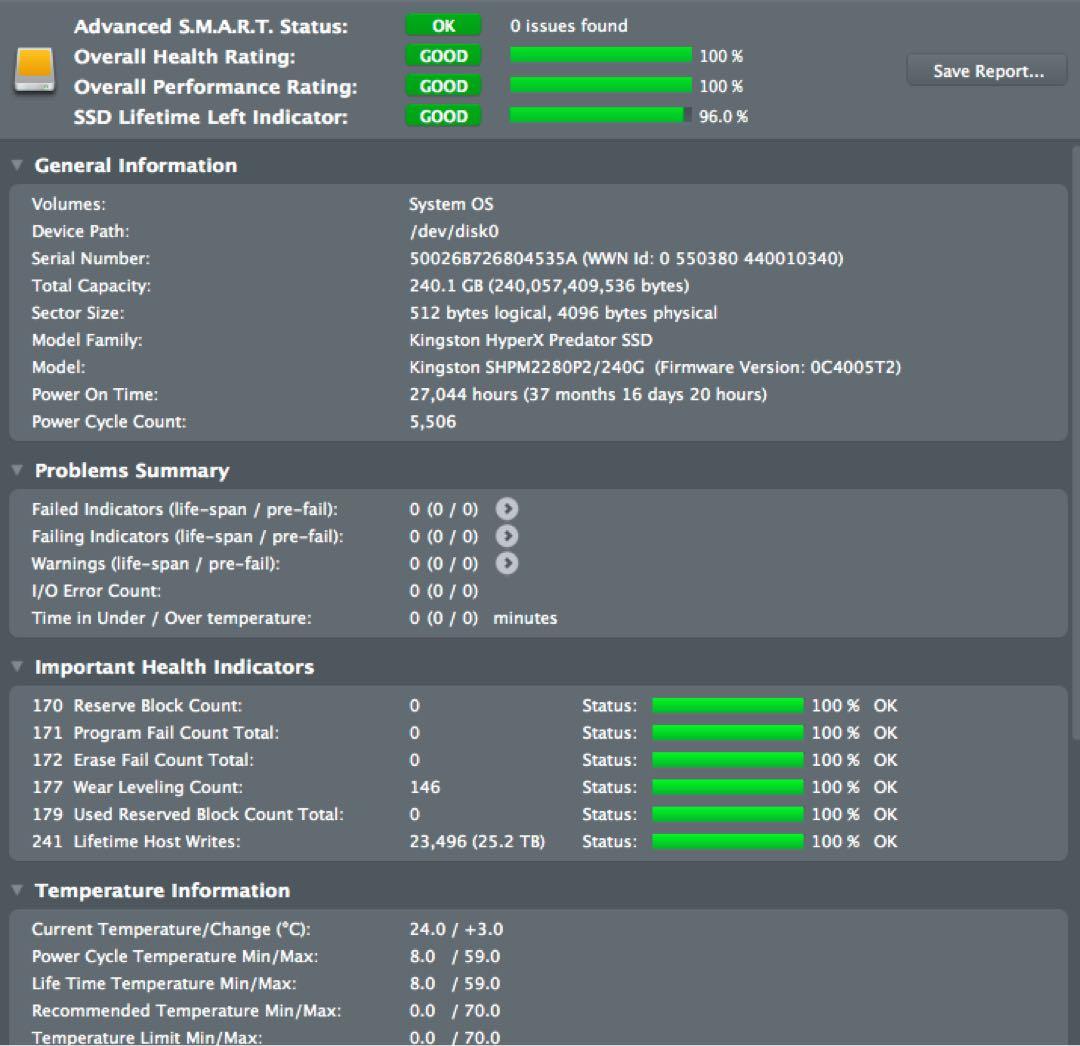Click the 0 issues found label
This screenshot has height=1046, width=1080.
tap(566, 26)
